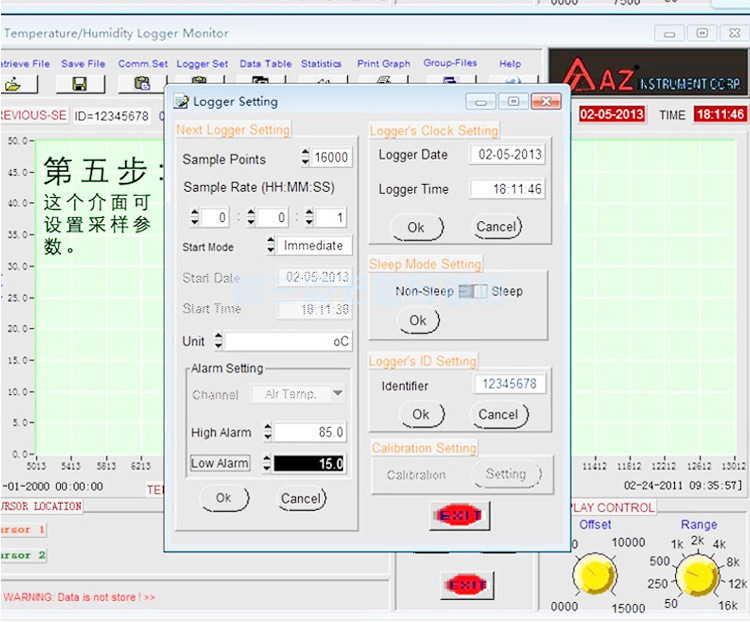This screenshot has height=622, width=750.
Task: Click the yellow Offset knob
Action: [594, 574]
